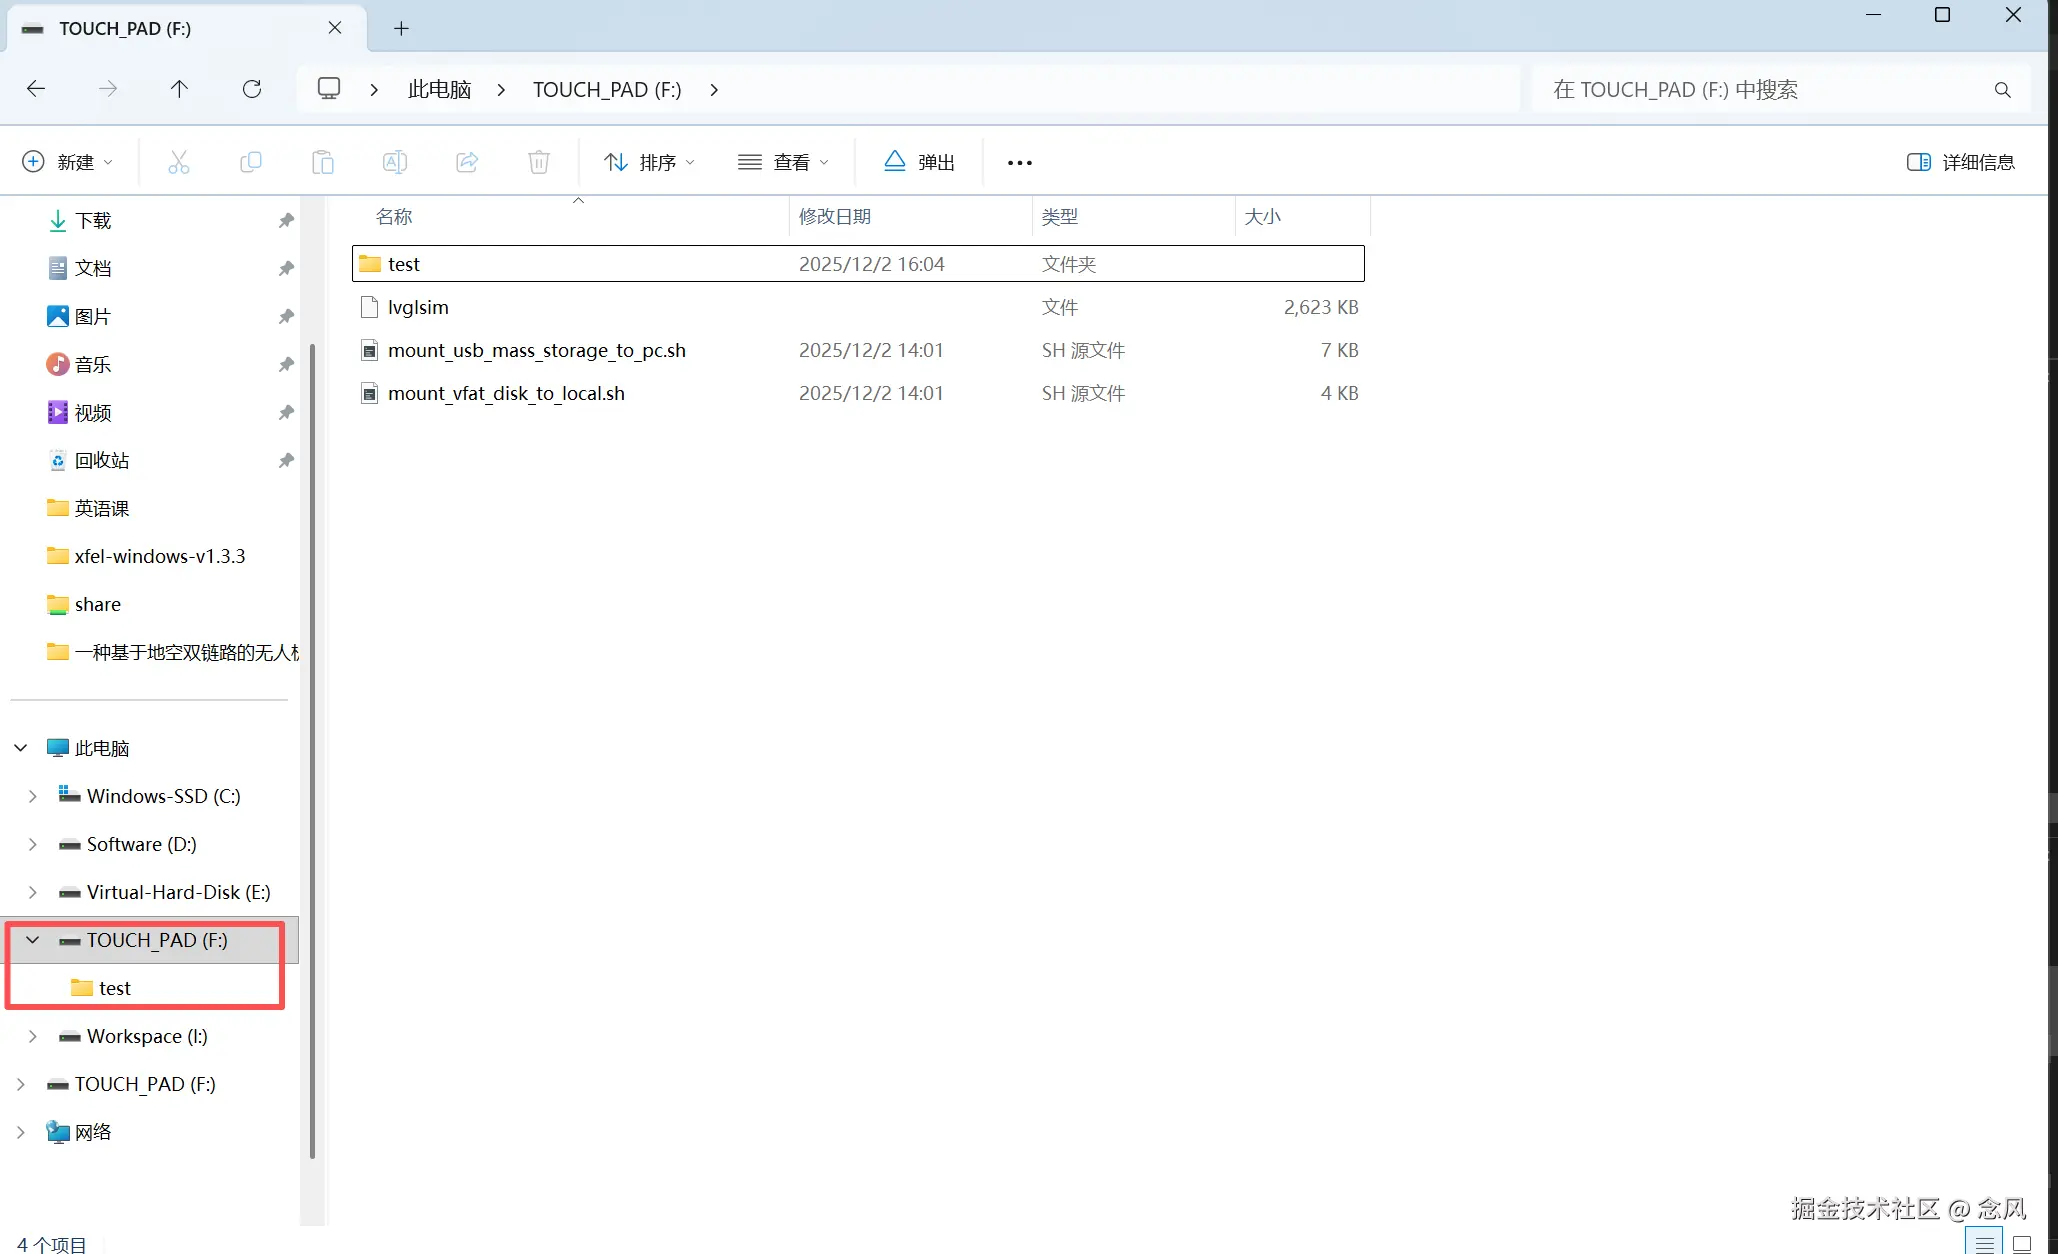The width and height of the screenshot is (2058, 1254).
Task: Click the Paste clipboard icon
Action: 323,162
